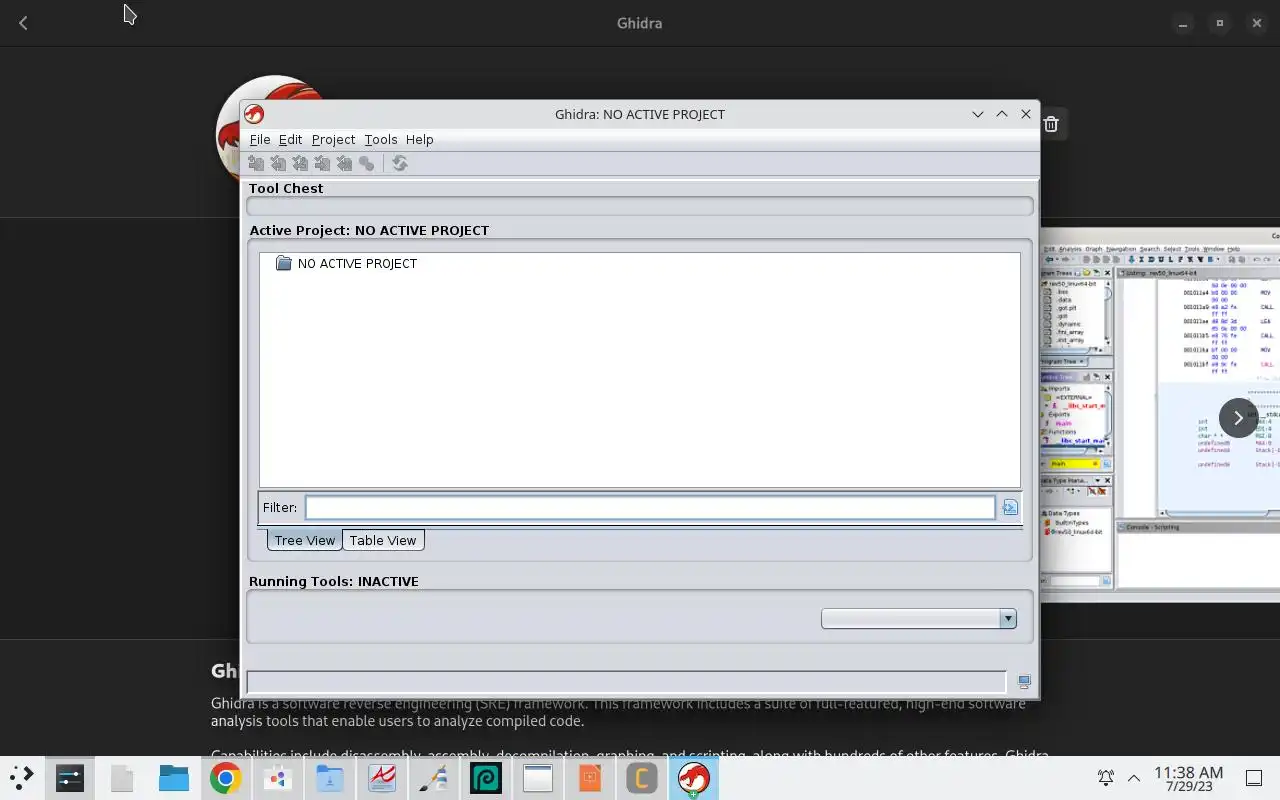Maximize the Ghidra project window with the up-chevron

tap(1002, 114)
